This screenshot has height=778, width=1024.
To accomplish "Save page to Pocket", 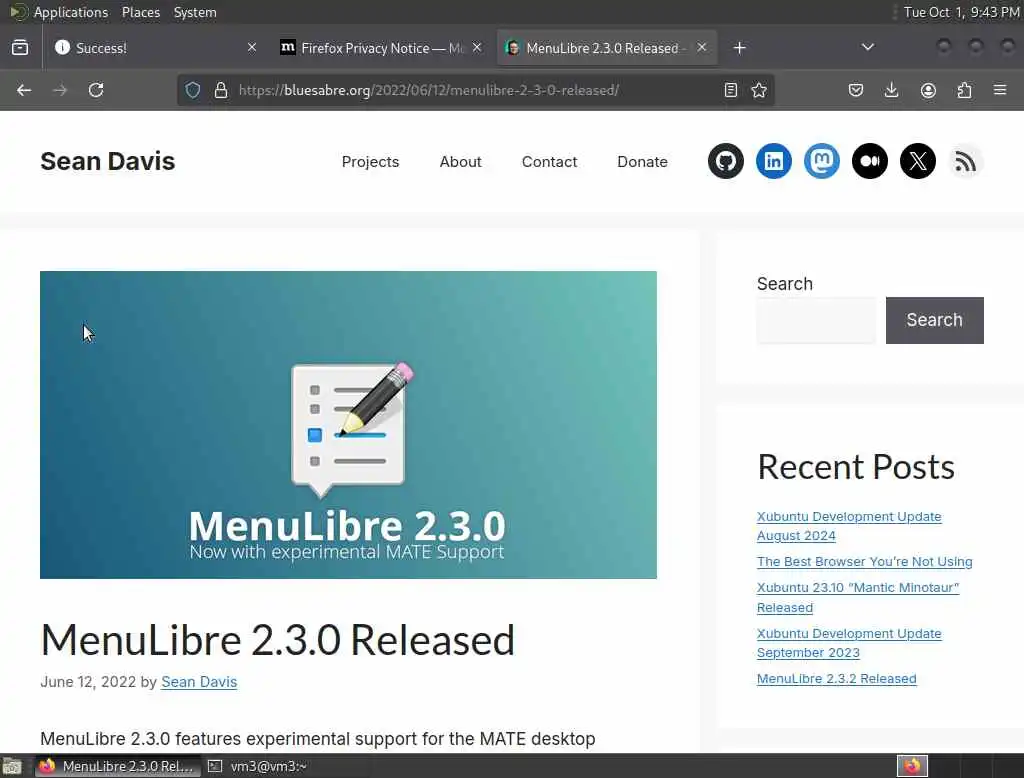I will click(x=856, y=90).
